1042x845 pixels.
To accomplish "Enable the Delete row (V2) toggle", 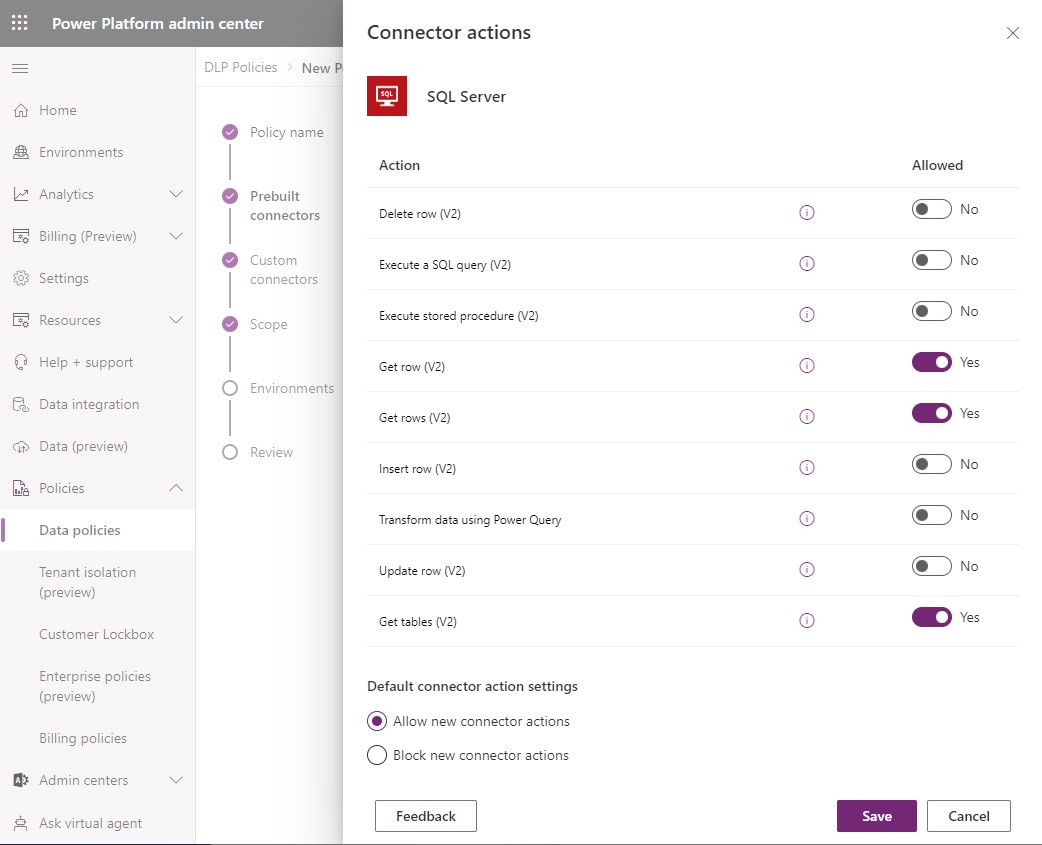I will tap(931, 209).
